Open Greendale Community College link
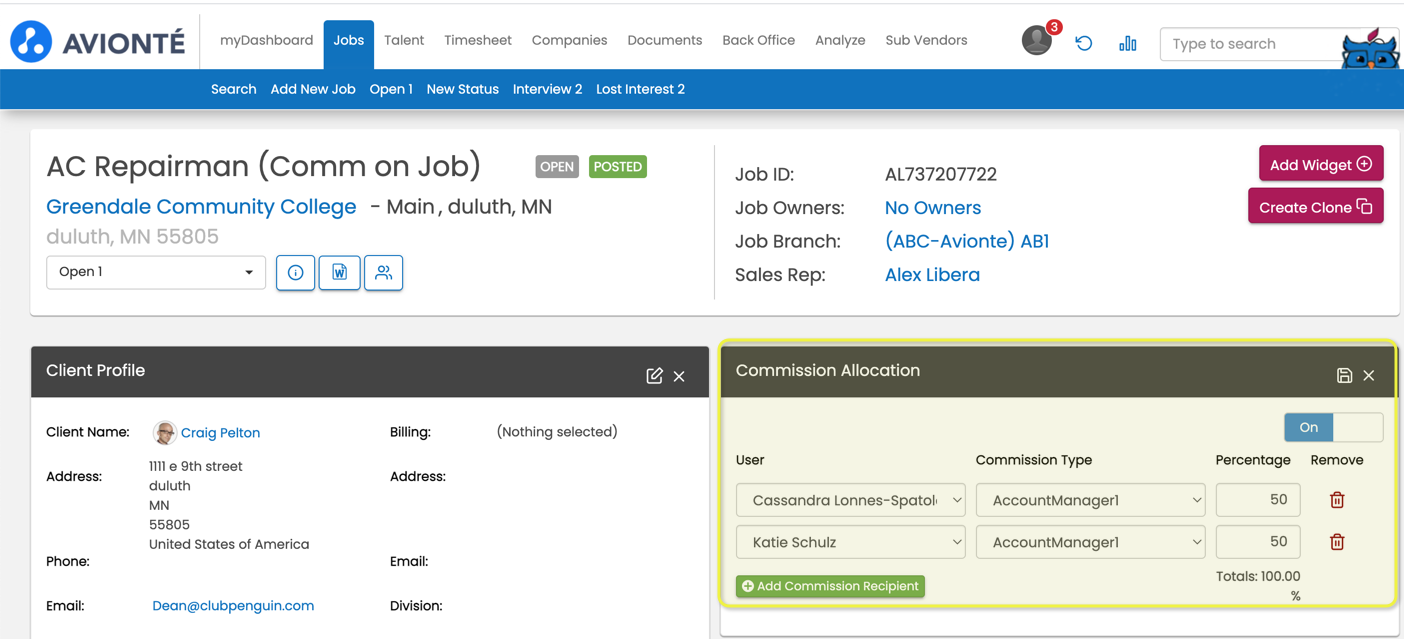Image resolution: width=1404 pixels, height=639 pixels. pyautogui.click(x=201, y=207)
